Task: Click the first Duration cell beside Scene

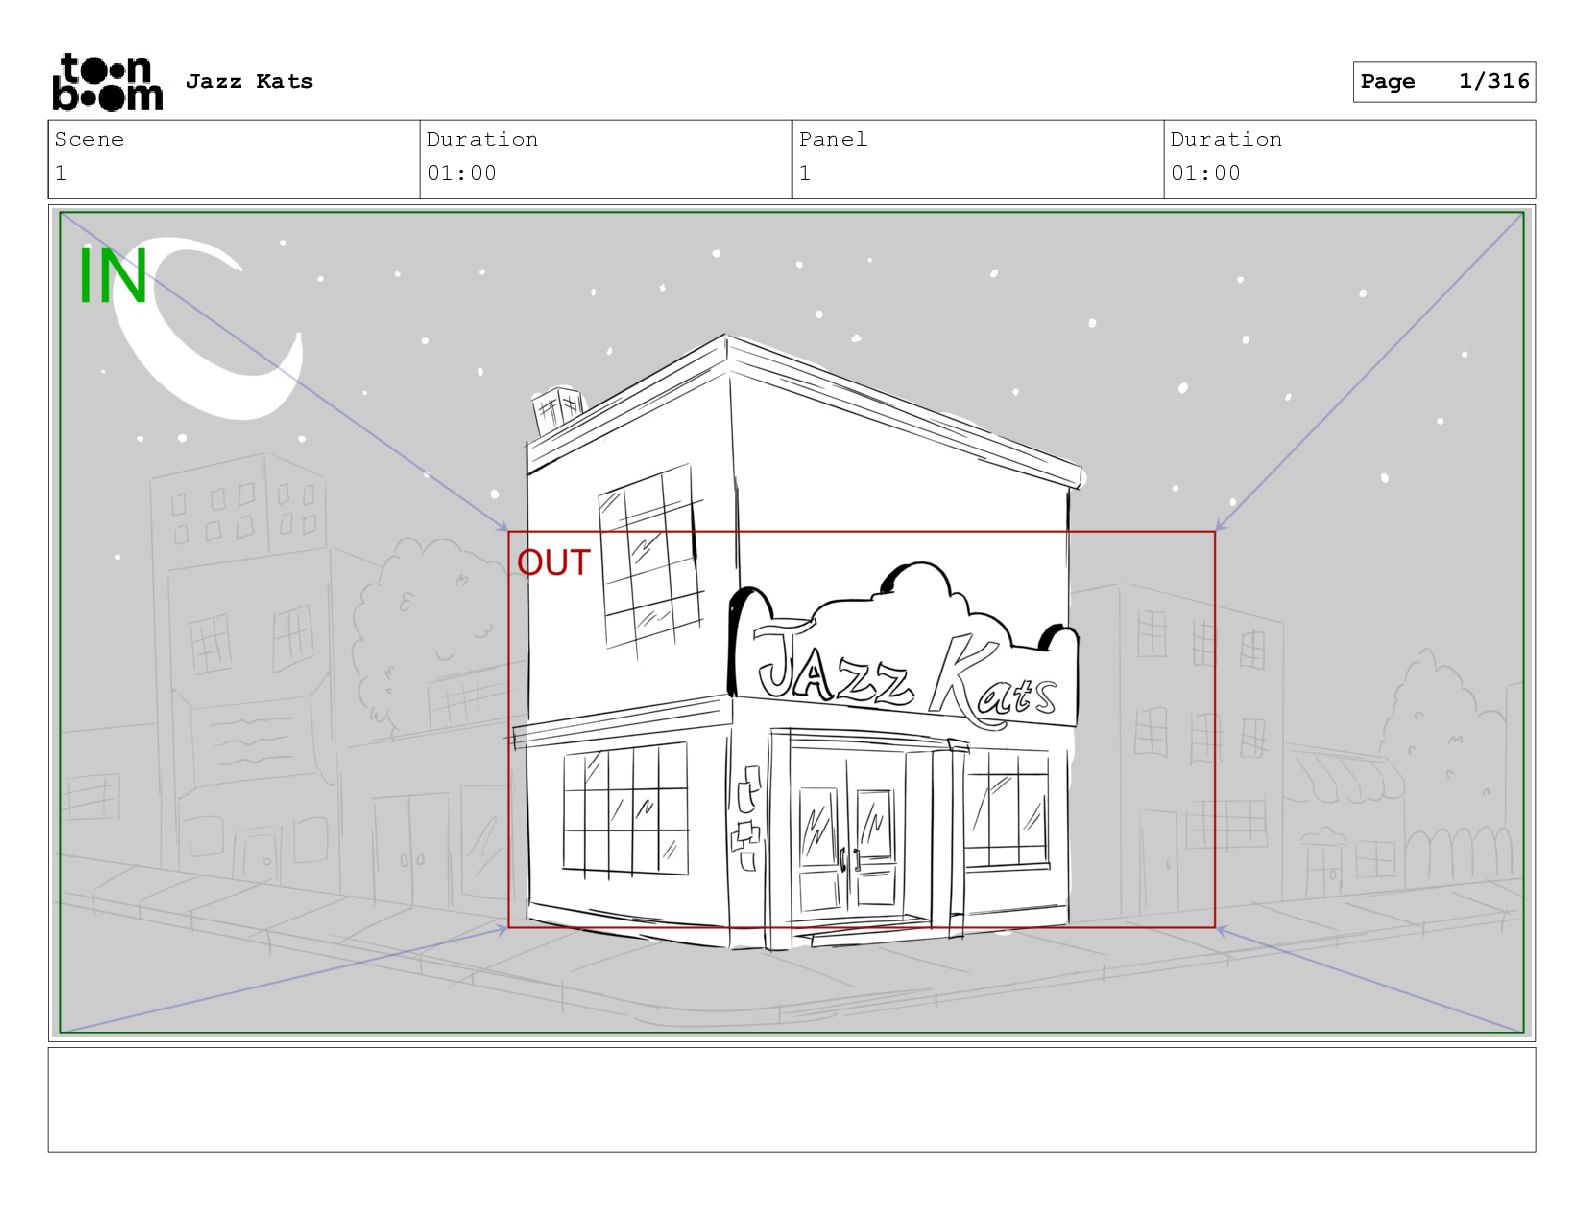Action: point(606,159)
